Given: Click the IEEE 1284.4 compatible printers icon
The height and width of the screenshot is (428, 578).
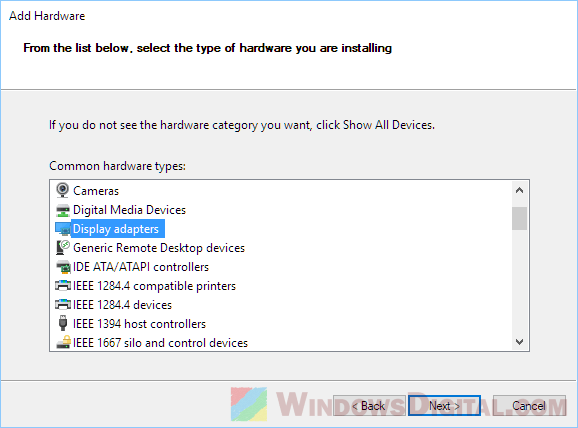Looking at the screenshot, I should tap(63, 285).
